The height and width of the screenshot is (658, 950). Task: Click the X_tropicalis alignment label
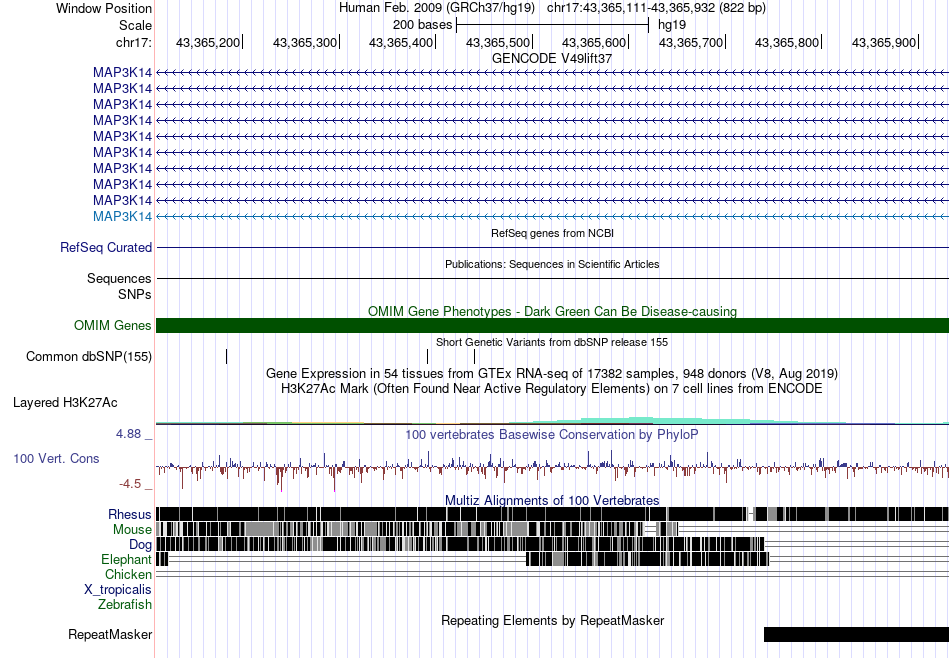(x=118, y=590)
